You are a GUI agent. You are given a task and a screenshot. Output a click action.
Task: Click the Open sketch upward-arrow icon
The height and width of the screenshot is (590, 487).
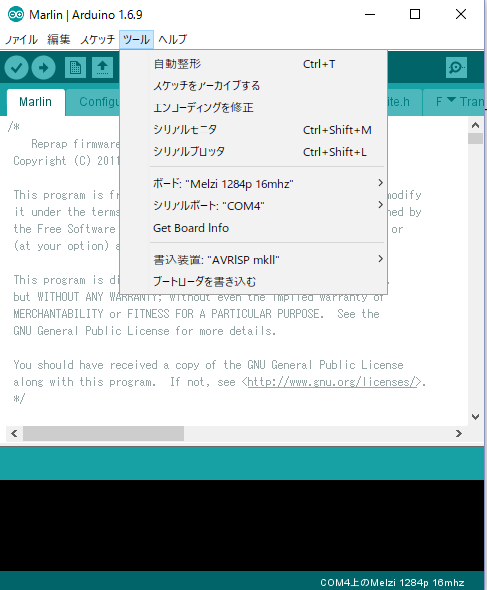[x=102, y=68]
